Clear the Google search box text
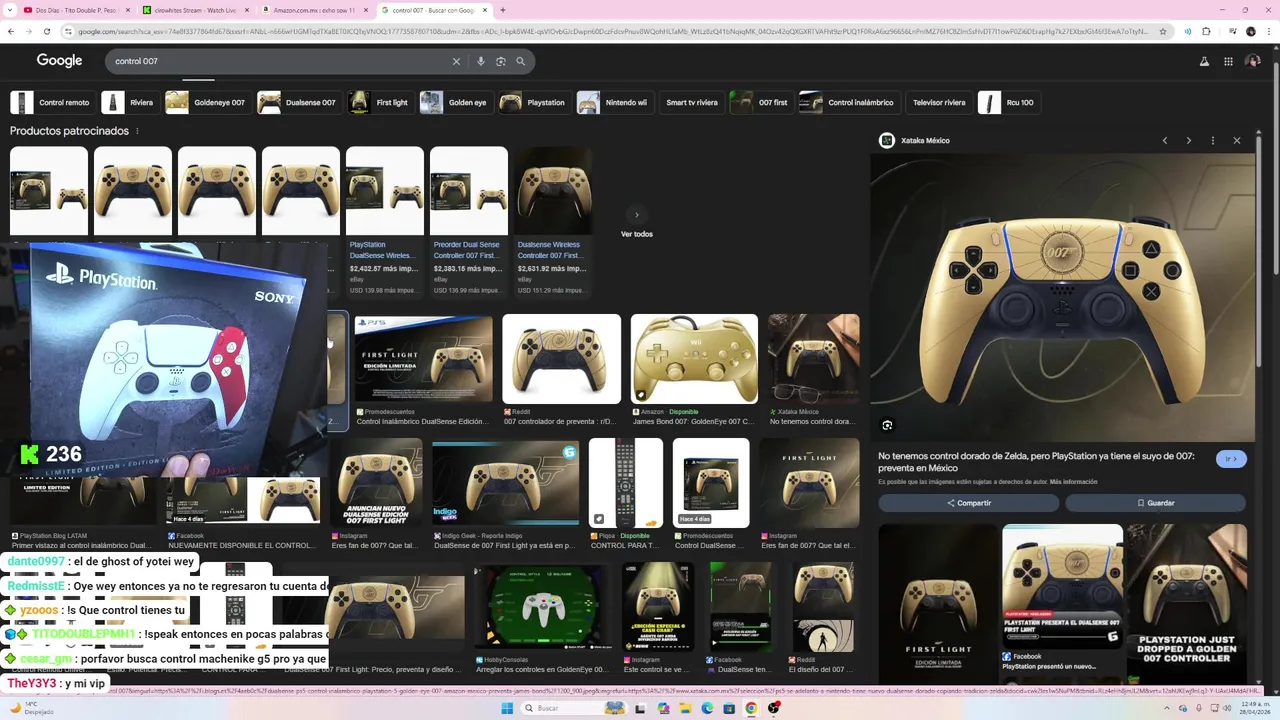The image size is (1280, 720). point(456,61)
